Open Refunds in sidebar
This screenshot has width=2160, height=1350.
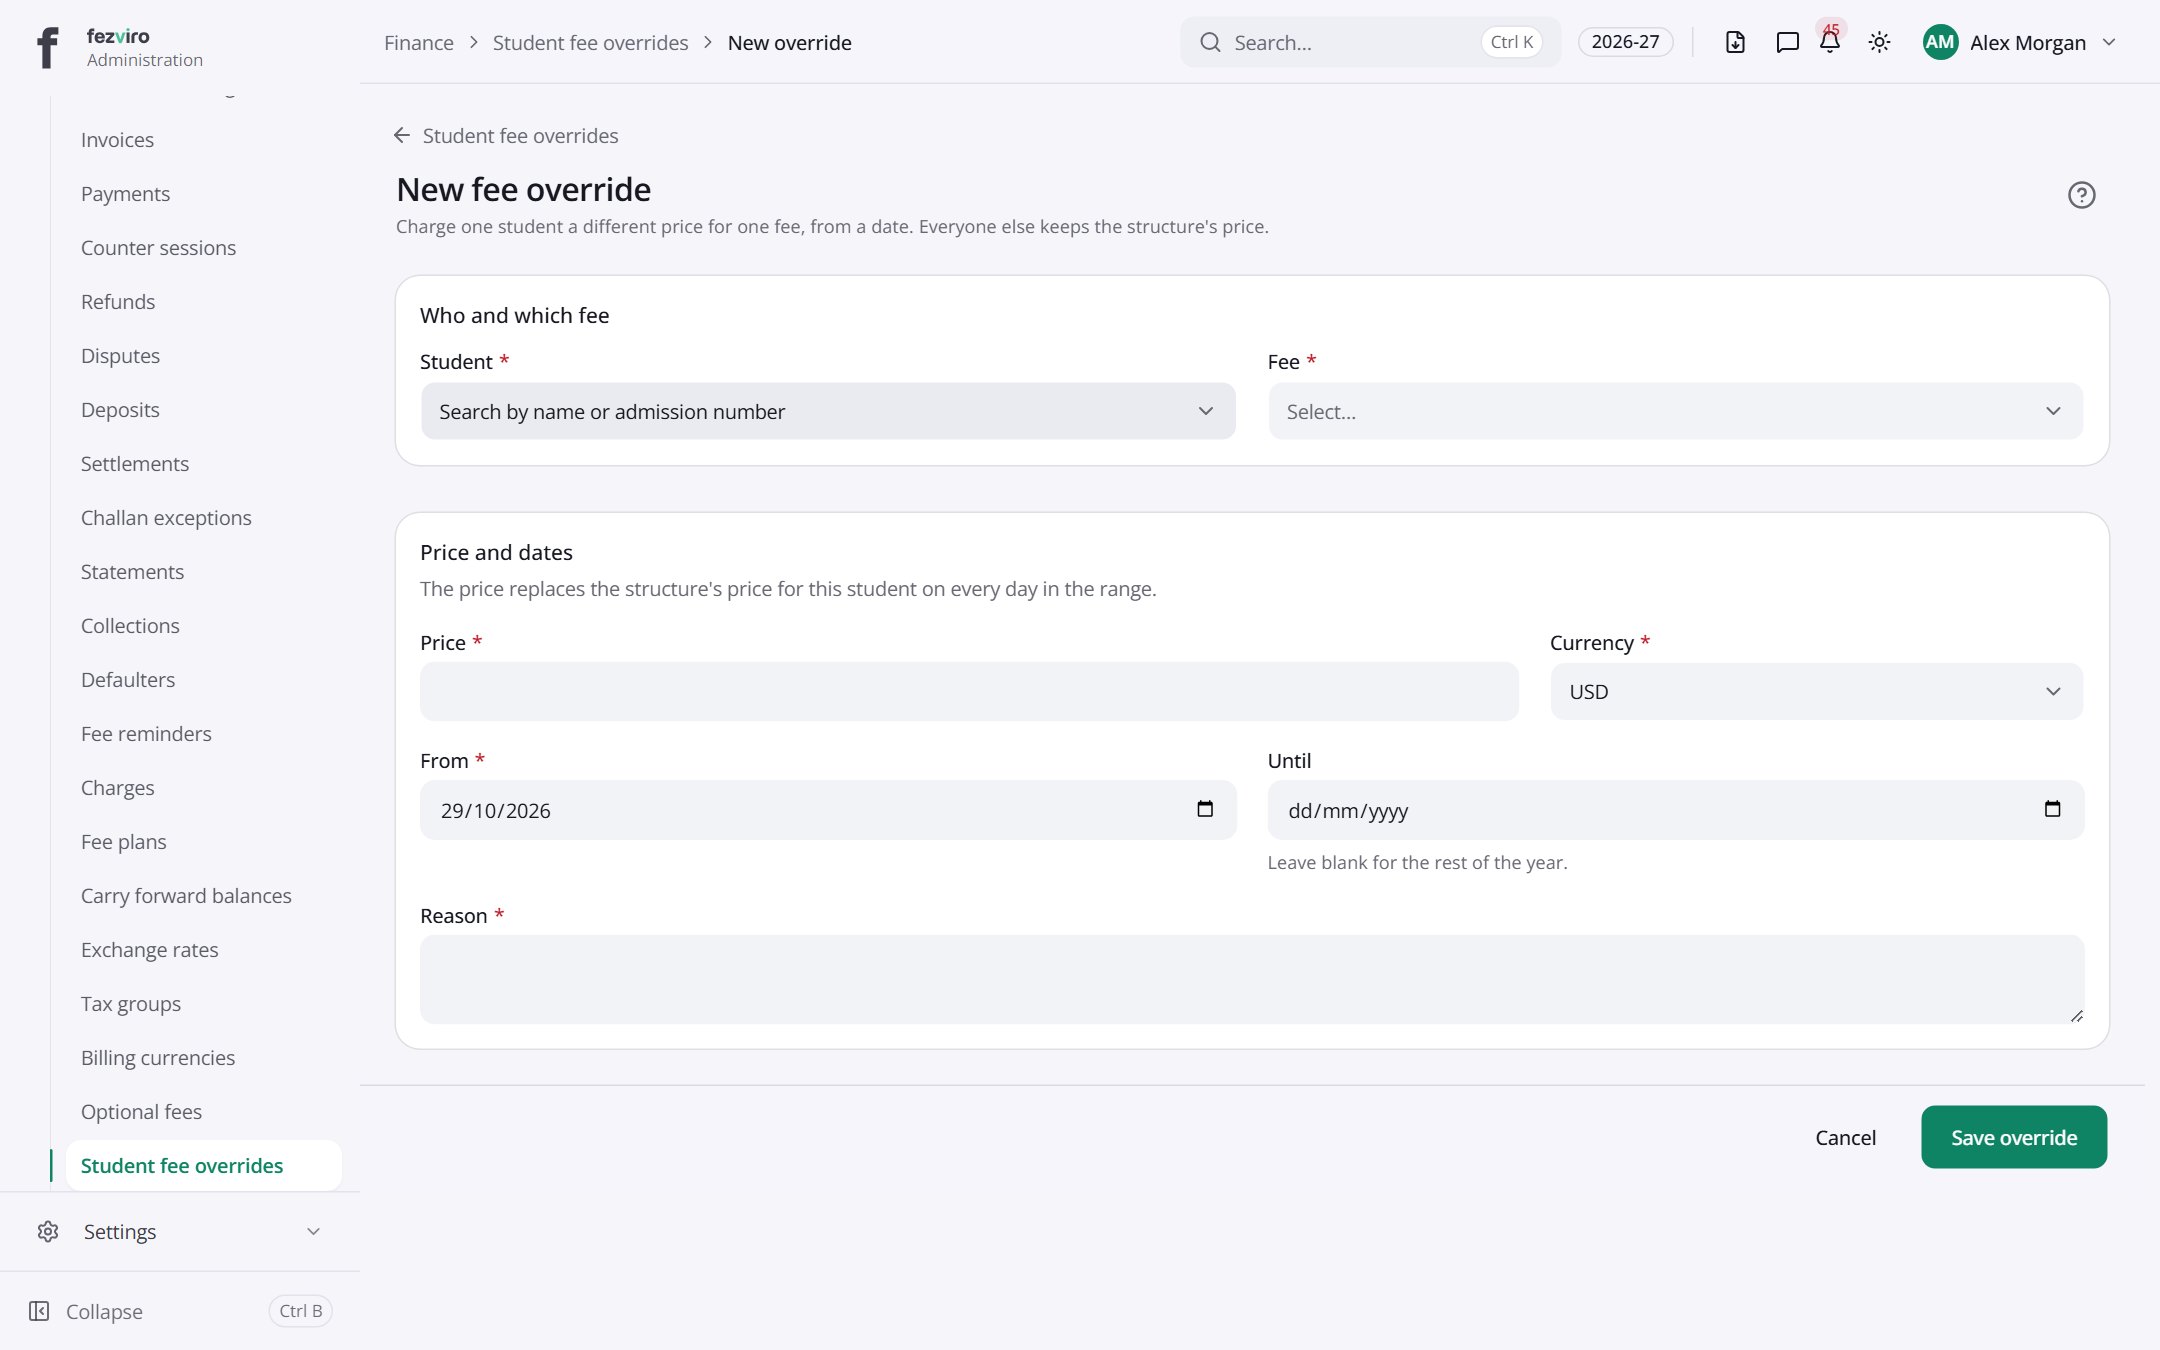118,301
